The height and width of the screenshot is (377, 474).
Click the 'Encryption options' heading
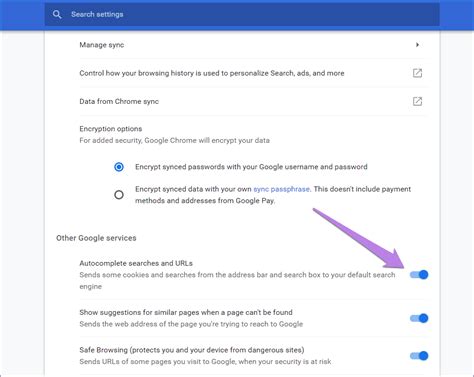(111, 129)
